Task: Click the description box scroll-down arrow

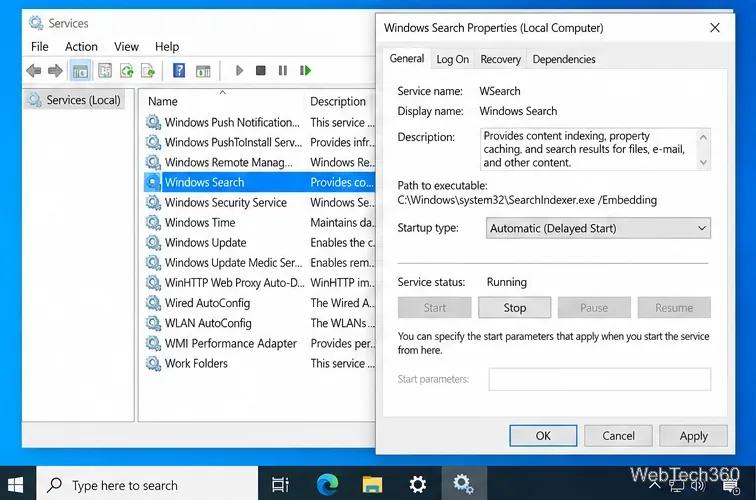Action: [703, 162]
